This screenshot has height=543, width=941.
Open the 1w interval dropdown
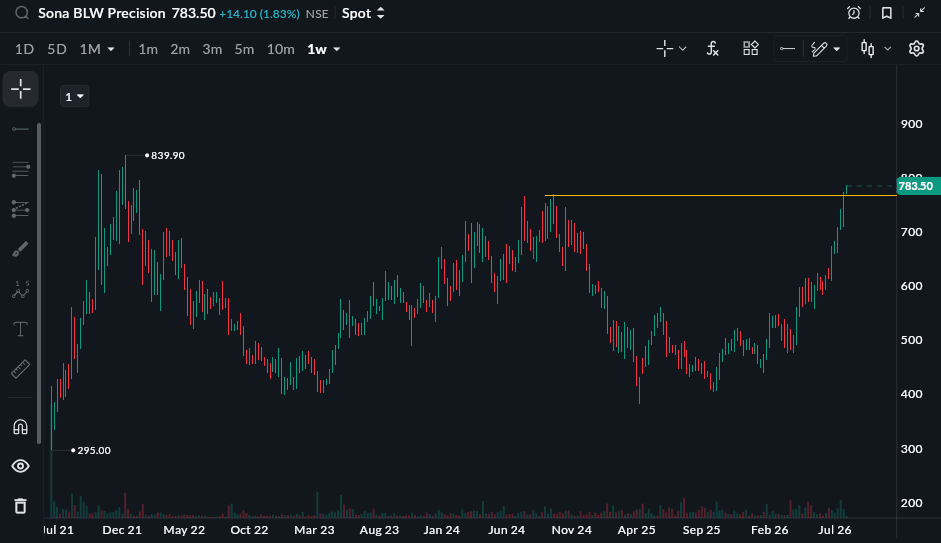(324, 49)
